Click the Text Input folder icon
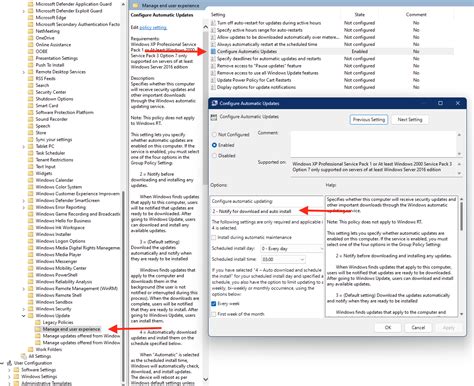Image resolution: width=474 pixels, height=386 pixels. click(30, 167)
